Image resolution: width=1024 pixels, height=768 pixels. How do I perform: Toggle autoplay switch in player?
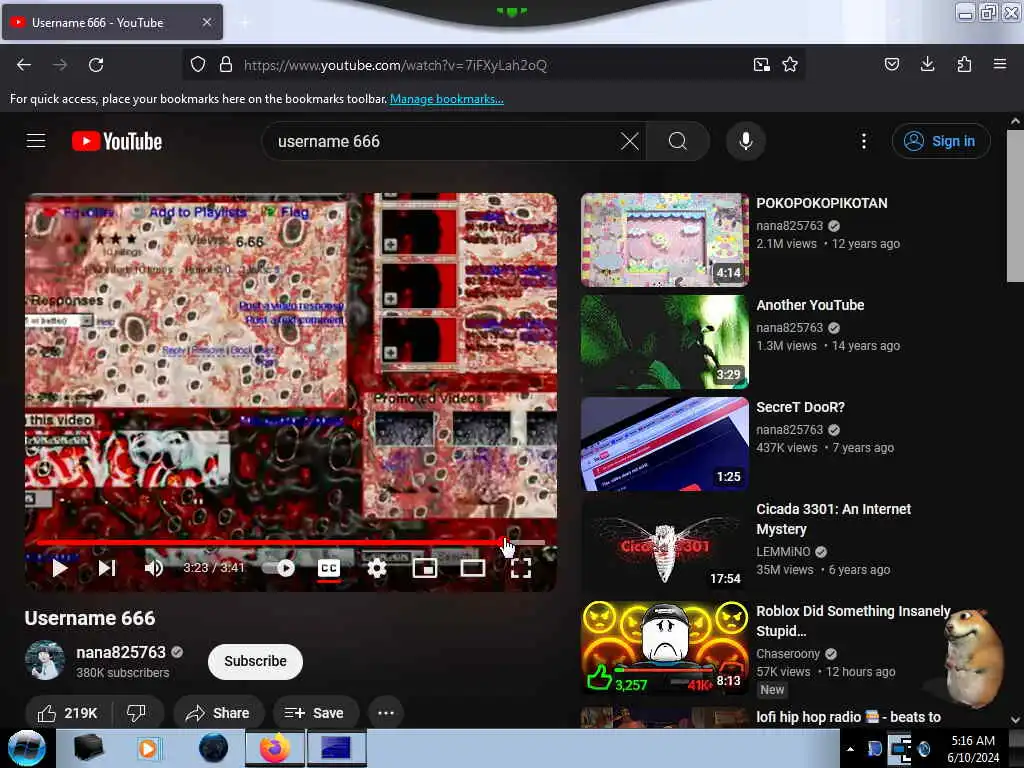click(x=279, y=568)
